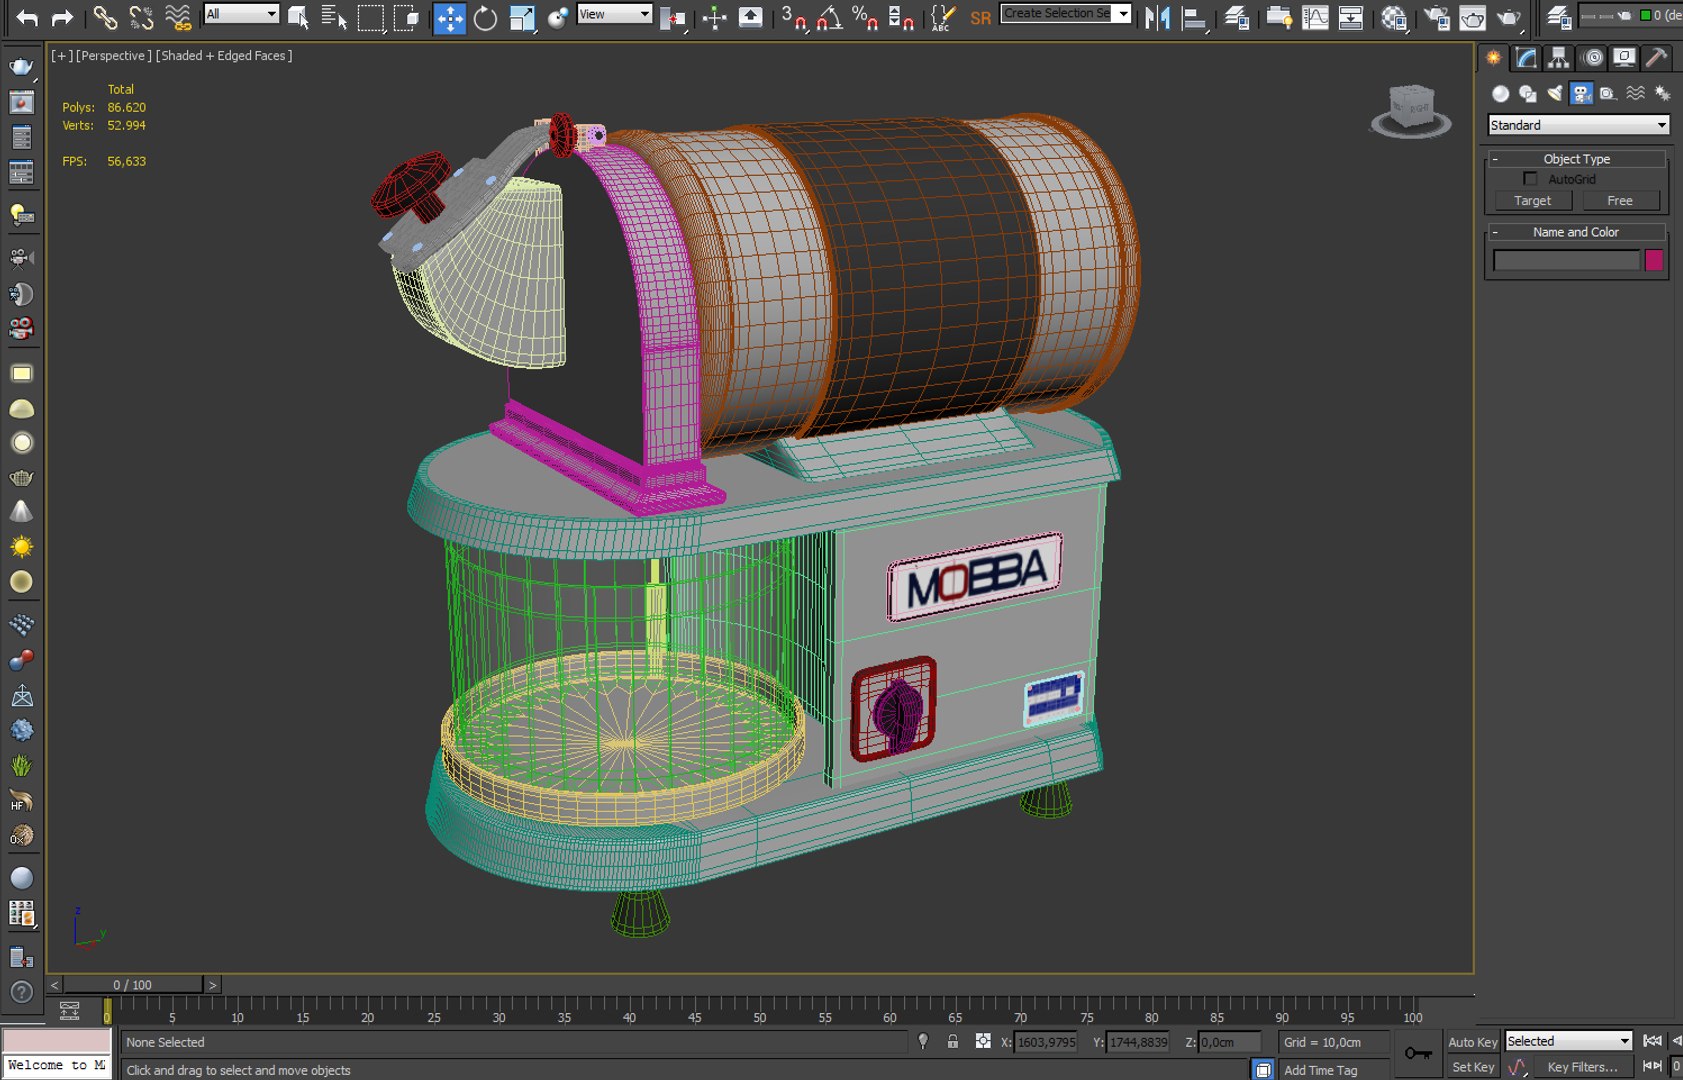Select the Select and Move tool
This screenshot has height=1080, width=1683.
coord(450,17)
